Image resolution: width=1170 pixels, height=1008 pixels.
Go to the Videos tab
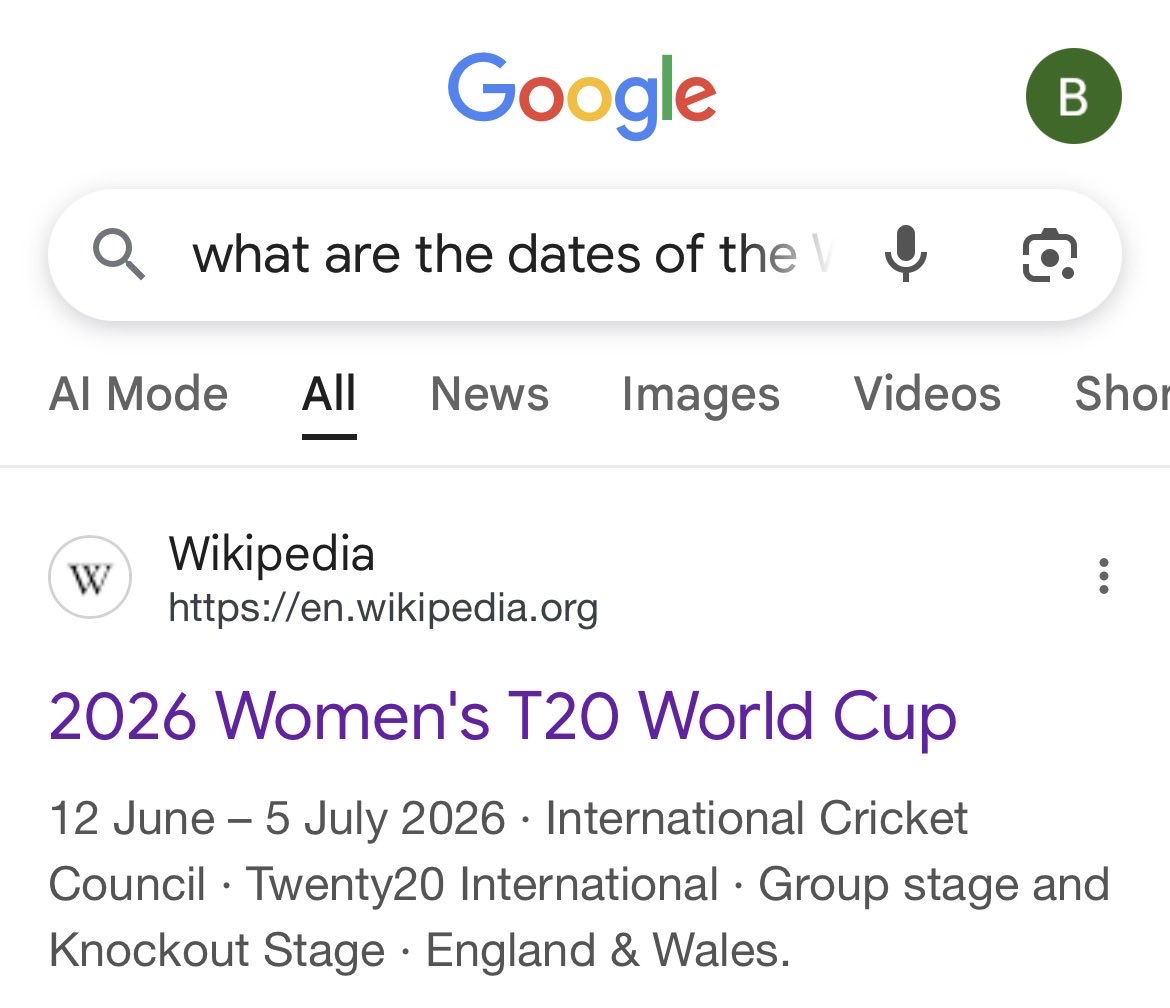927,394
